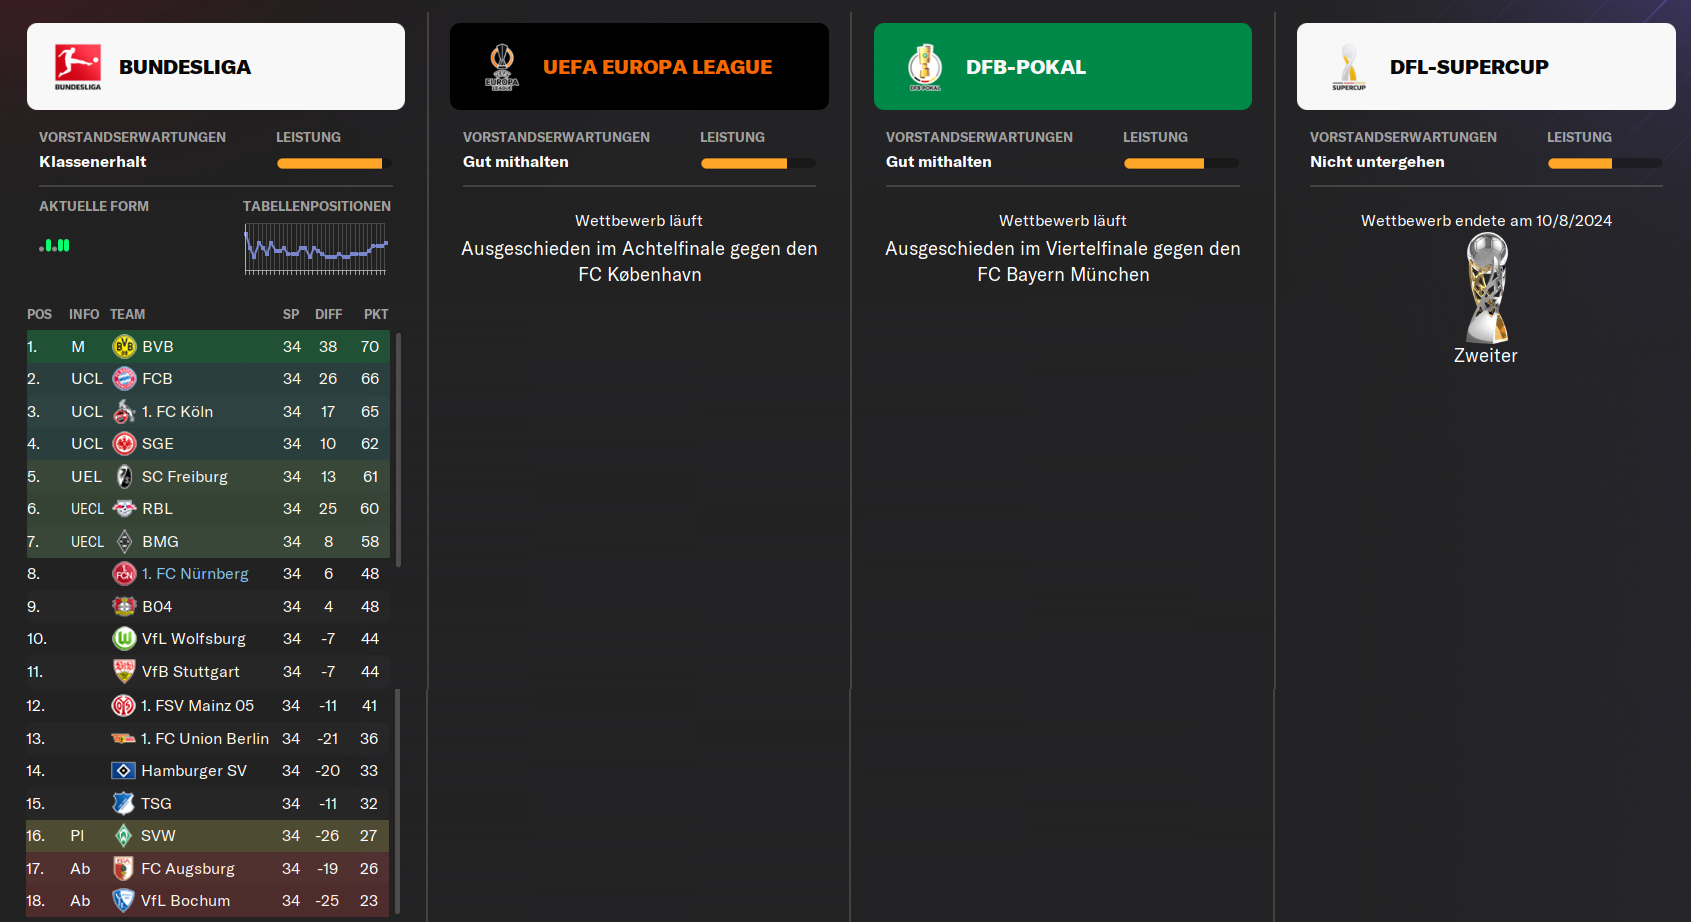The image size is (1691, 922).
Task: Click the 1. FC Köln goat crest
Action: click(x=124, y=412)
